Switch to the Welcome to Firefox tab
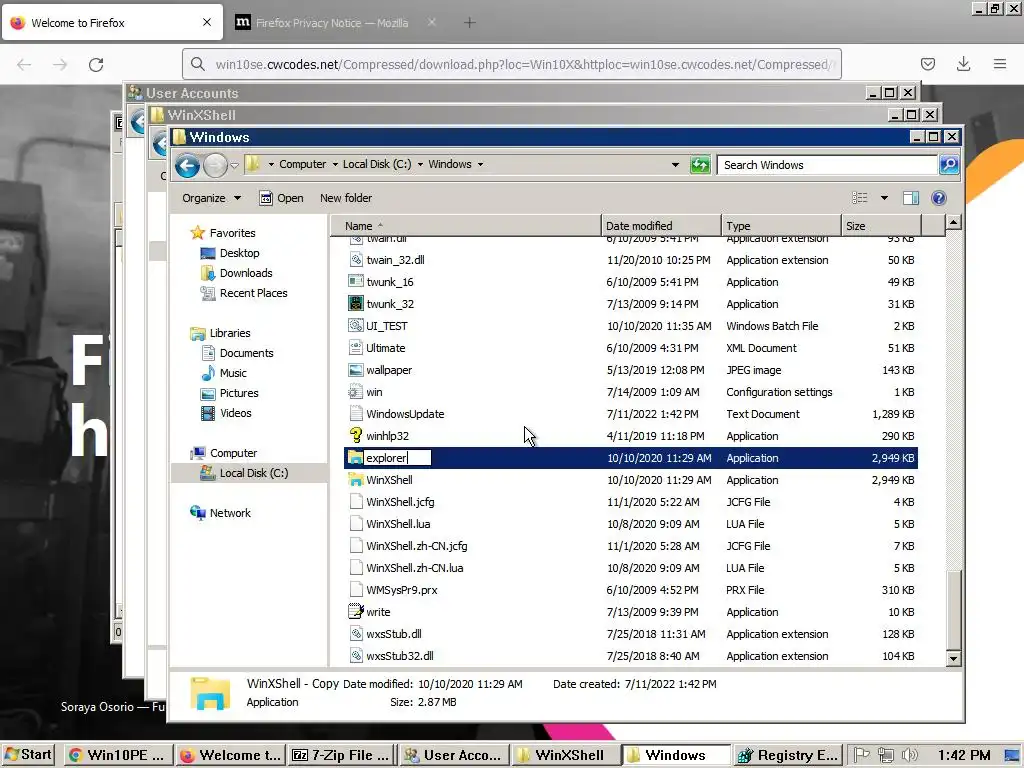 click(112, 23)
